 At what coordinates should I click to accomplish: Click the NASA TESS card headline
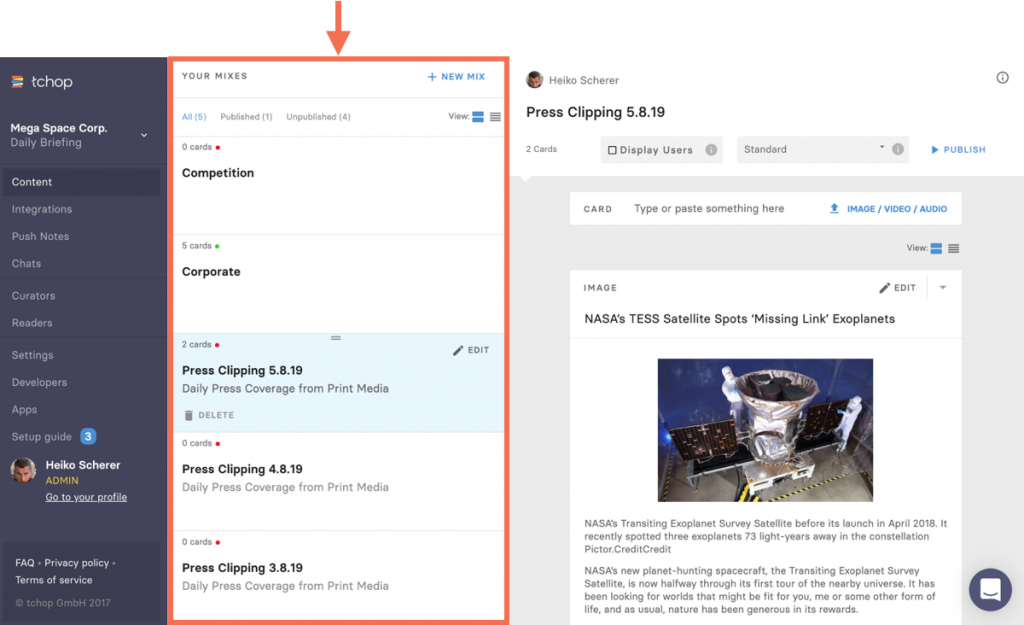coord(739,319)
